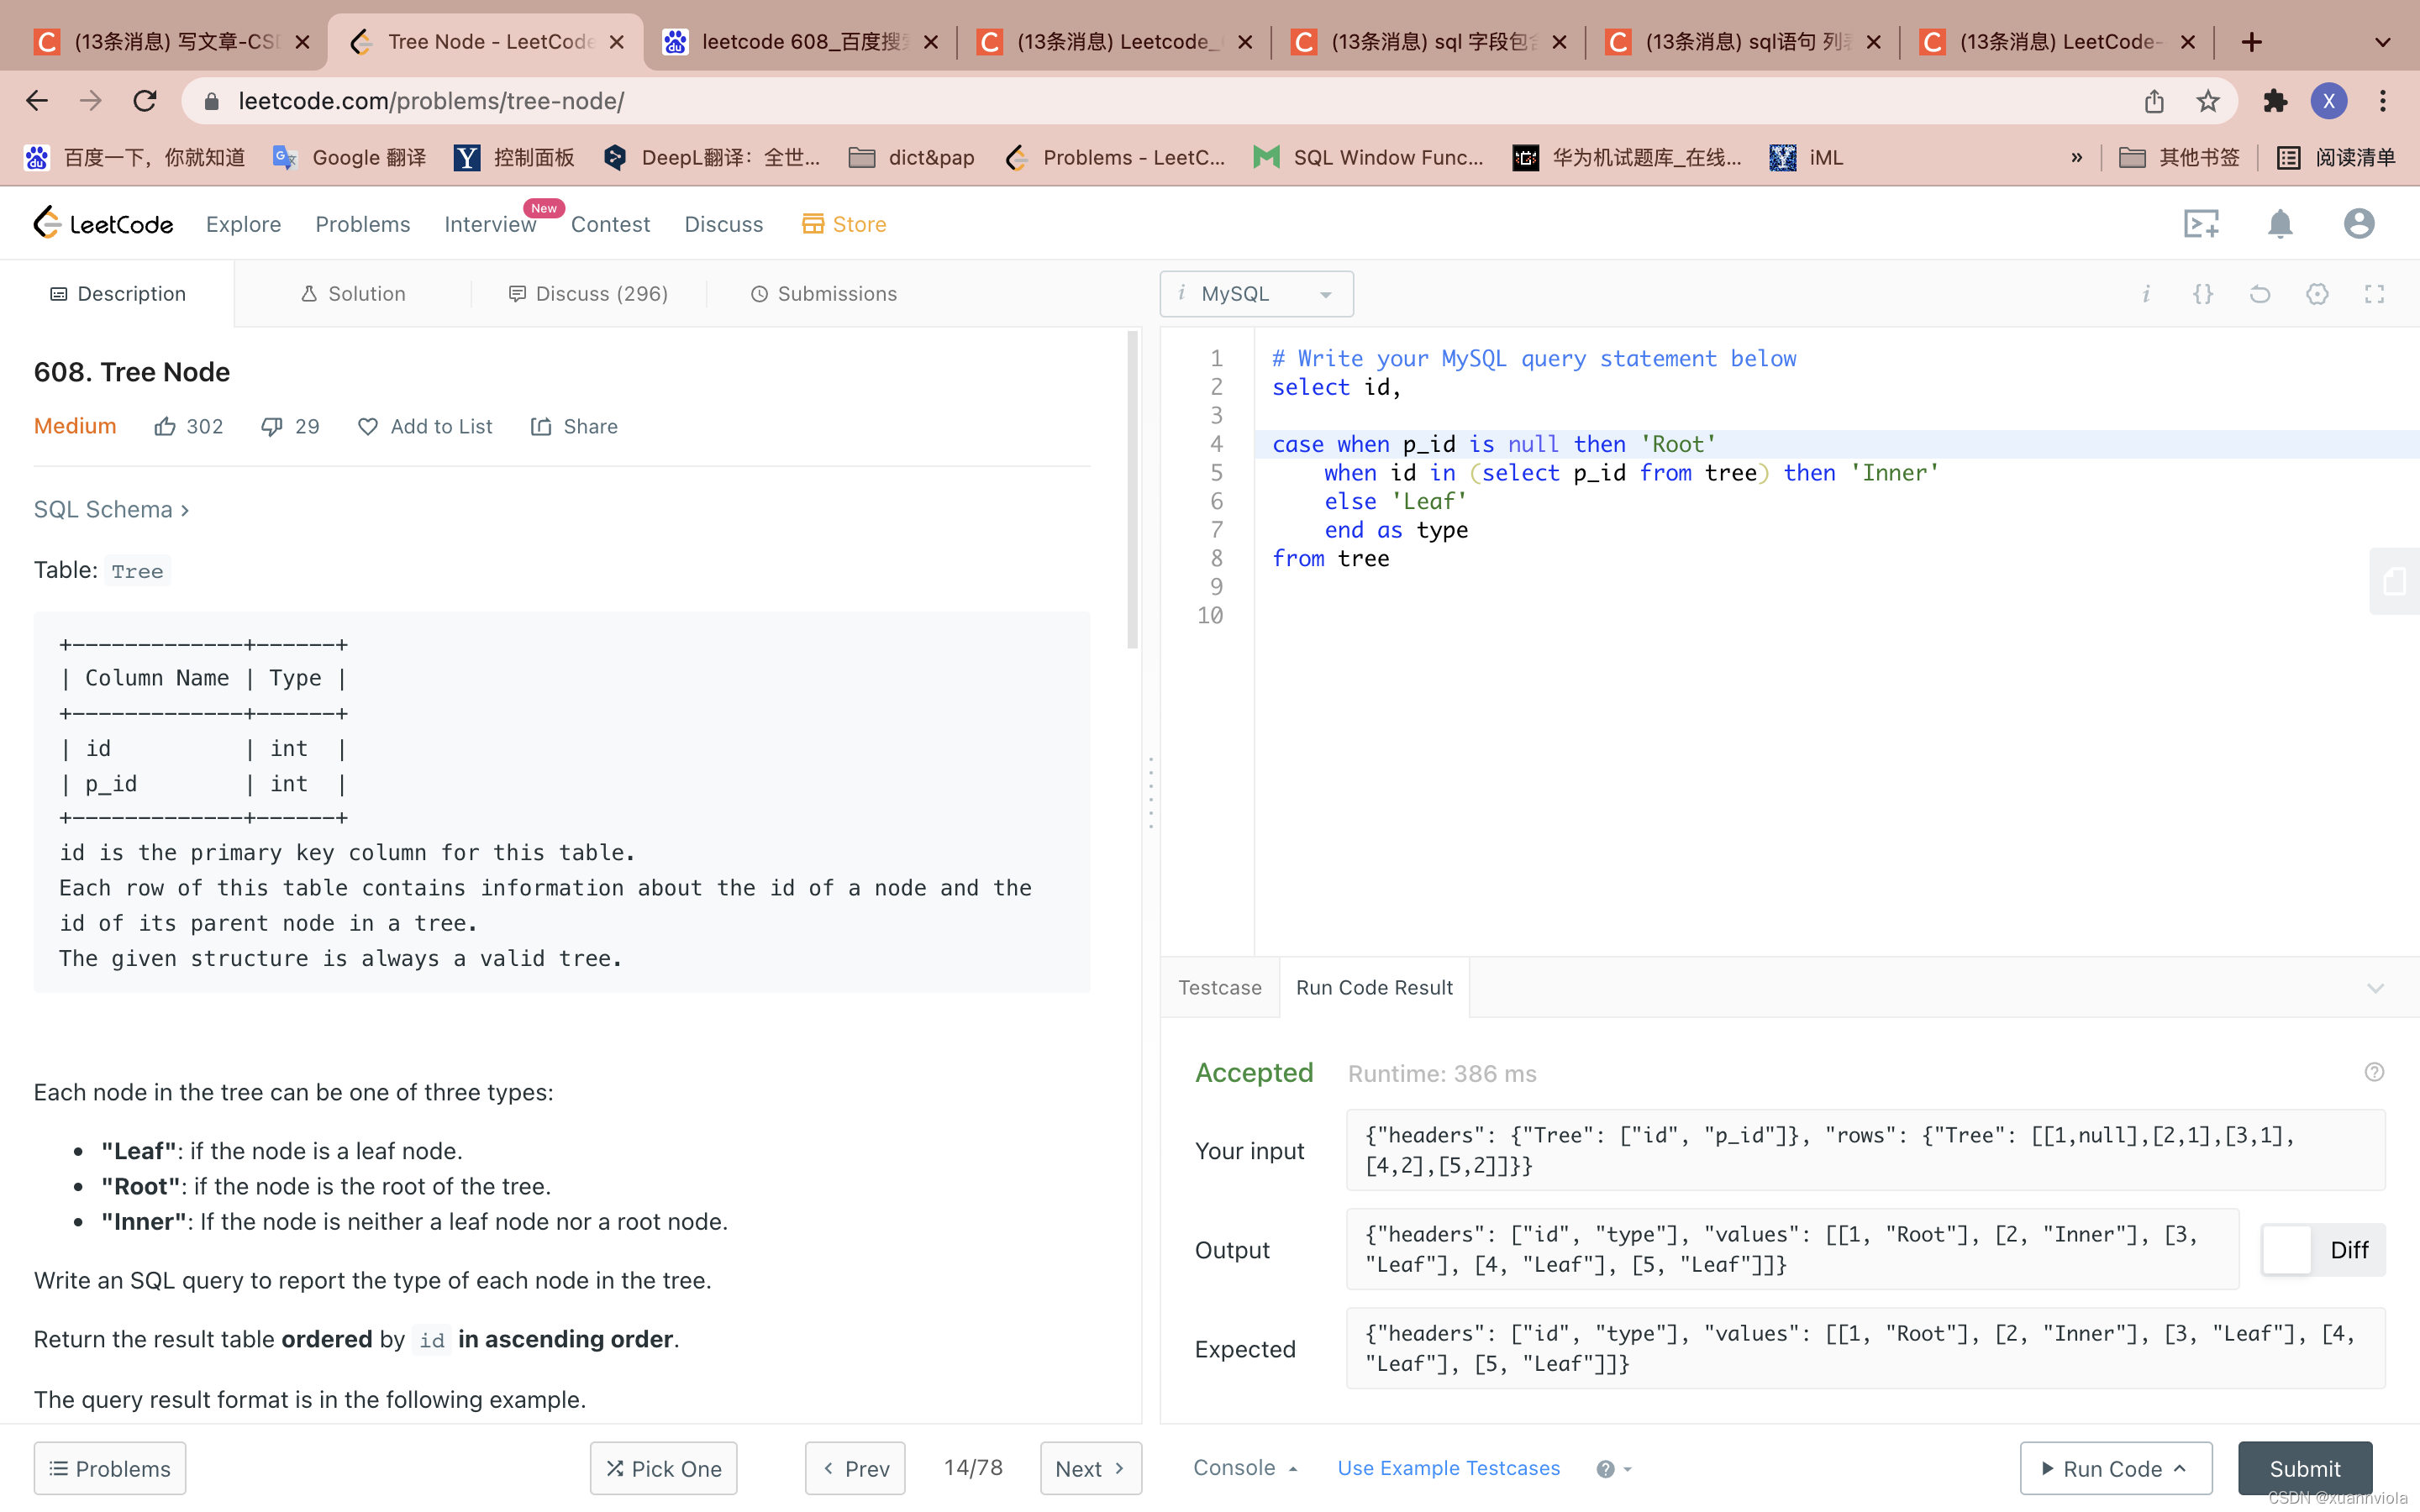Switch to the Solution tab

click(353, 293)
